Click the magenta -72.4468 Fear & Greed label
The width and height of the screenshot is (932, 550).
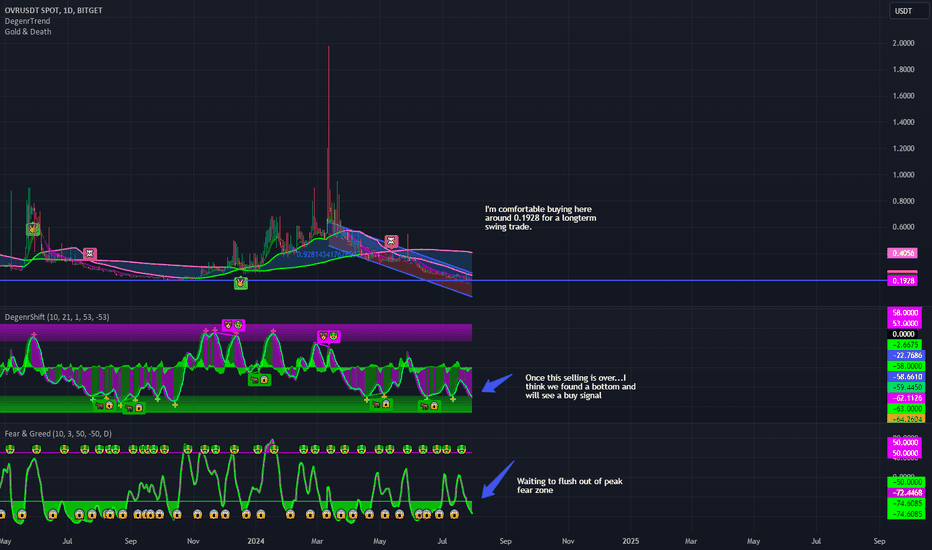906,493
